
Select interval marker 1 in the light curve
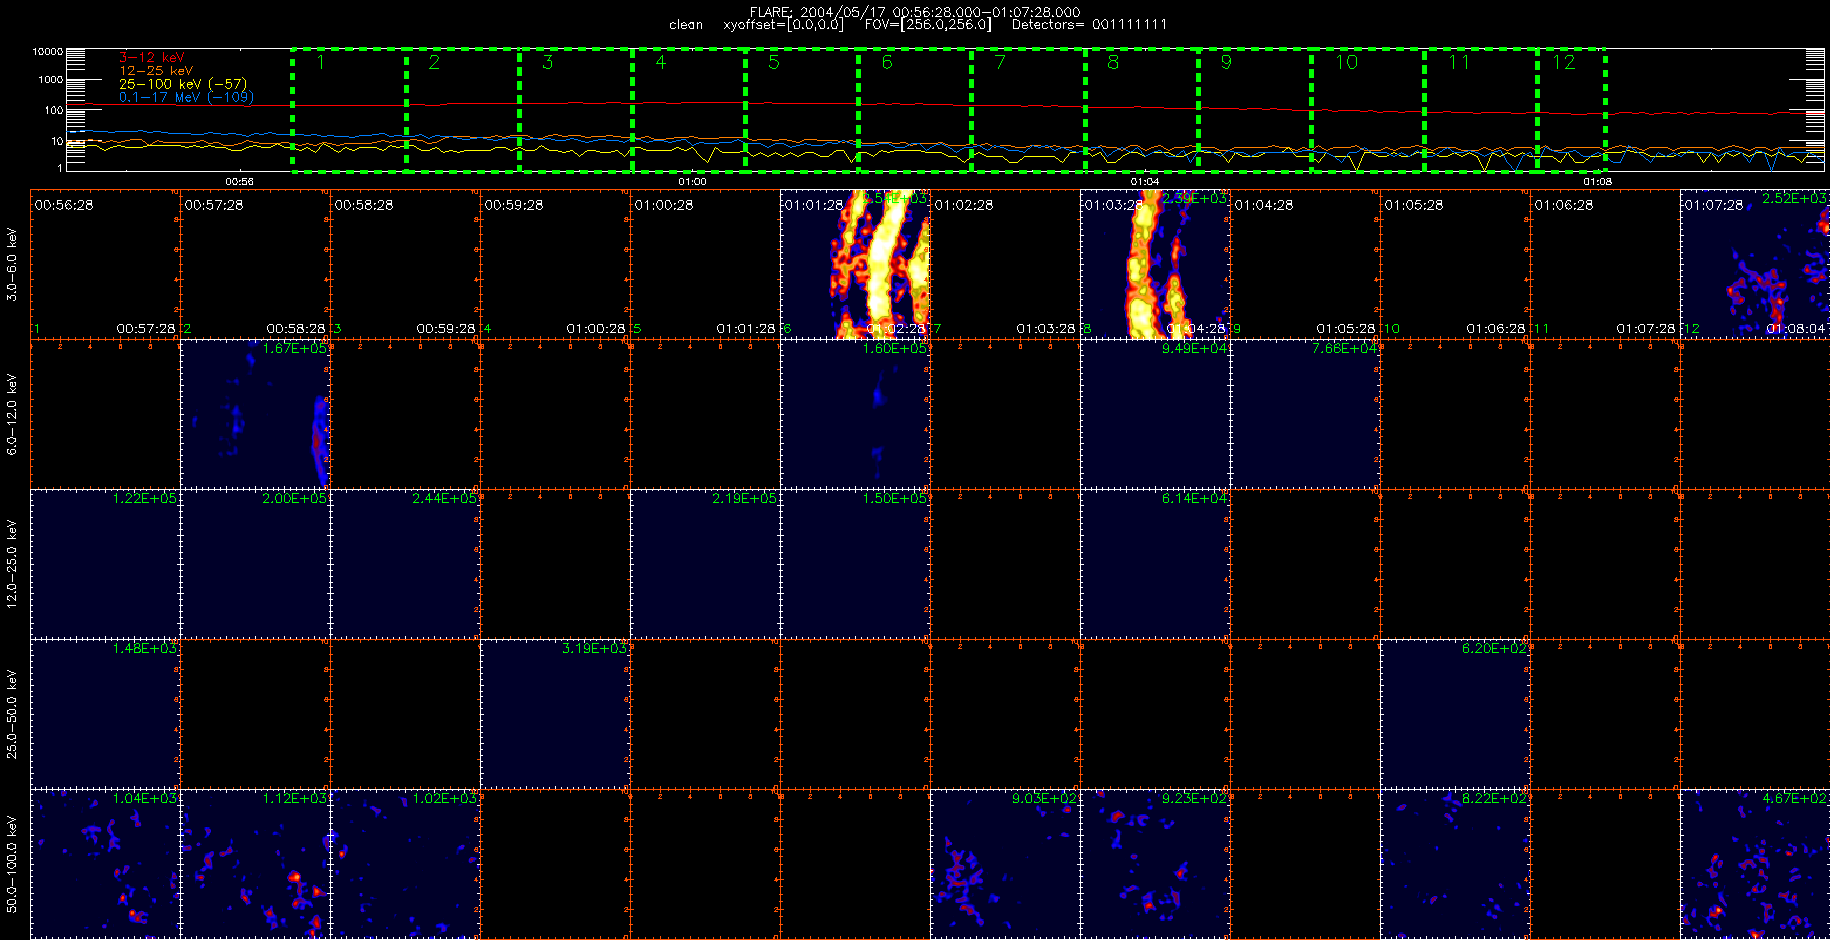click(320, 63)
